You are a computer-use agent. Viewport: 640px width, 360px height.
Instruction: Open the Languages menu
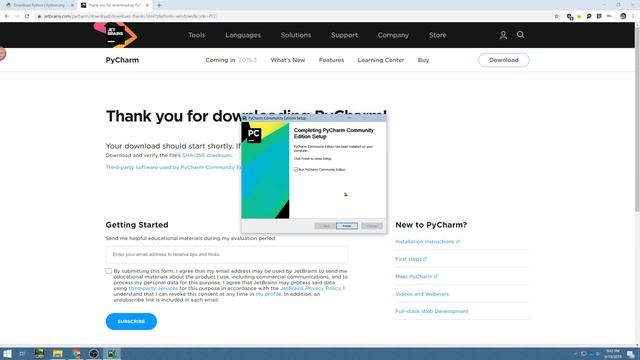pos(243,35)
